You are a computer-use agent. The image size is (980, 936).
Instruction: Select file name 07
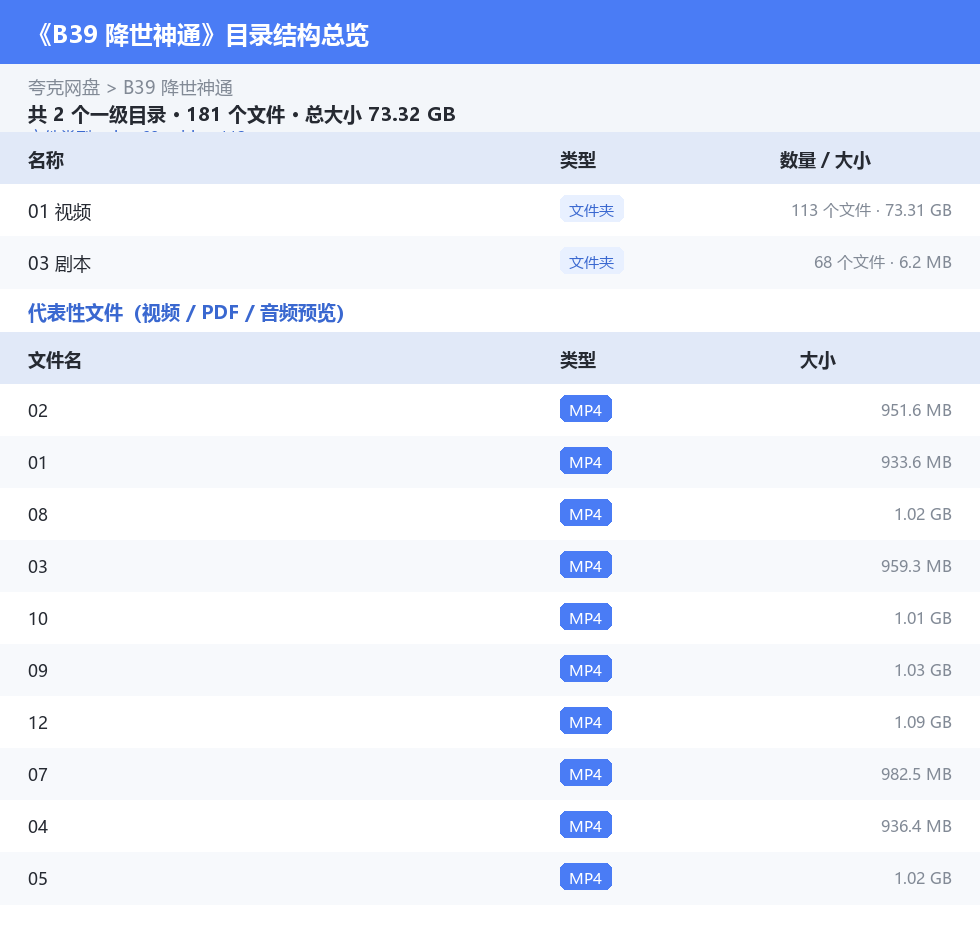38,774
